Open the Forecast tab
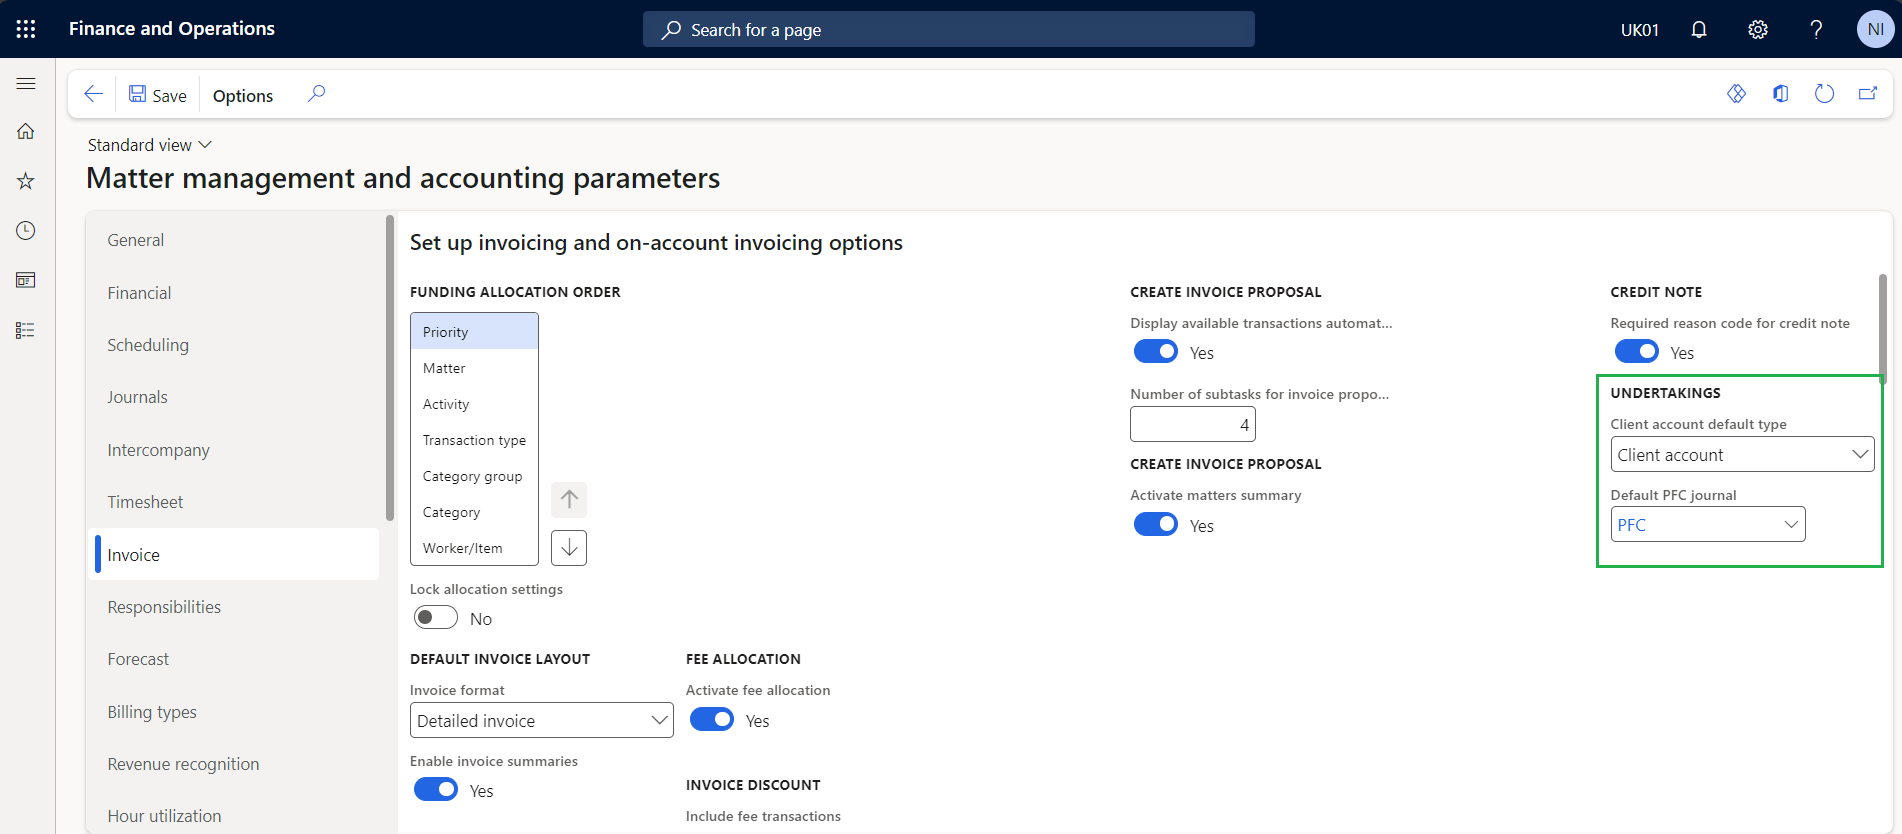The height and width of the screenshot is (834, 1902). click(234, 659)
